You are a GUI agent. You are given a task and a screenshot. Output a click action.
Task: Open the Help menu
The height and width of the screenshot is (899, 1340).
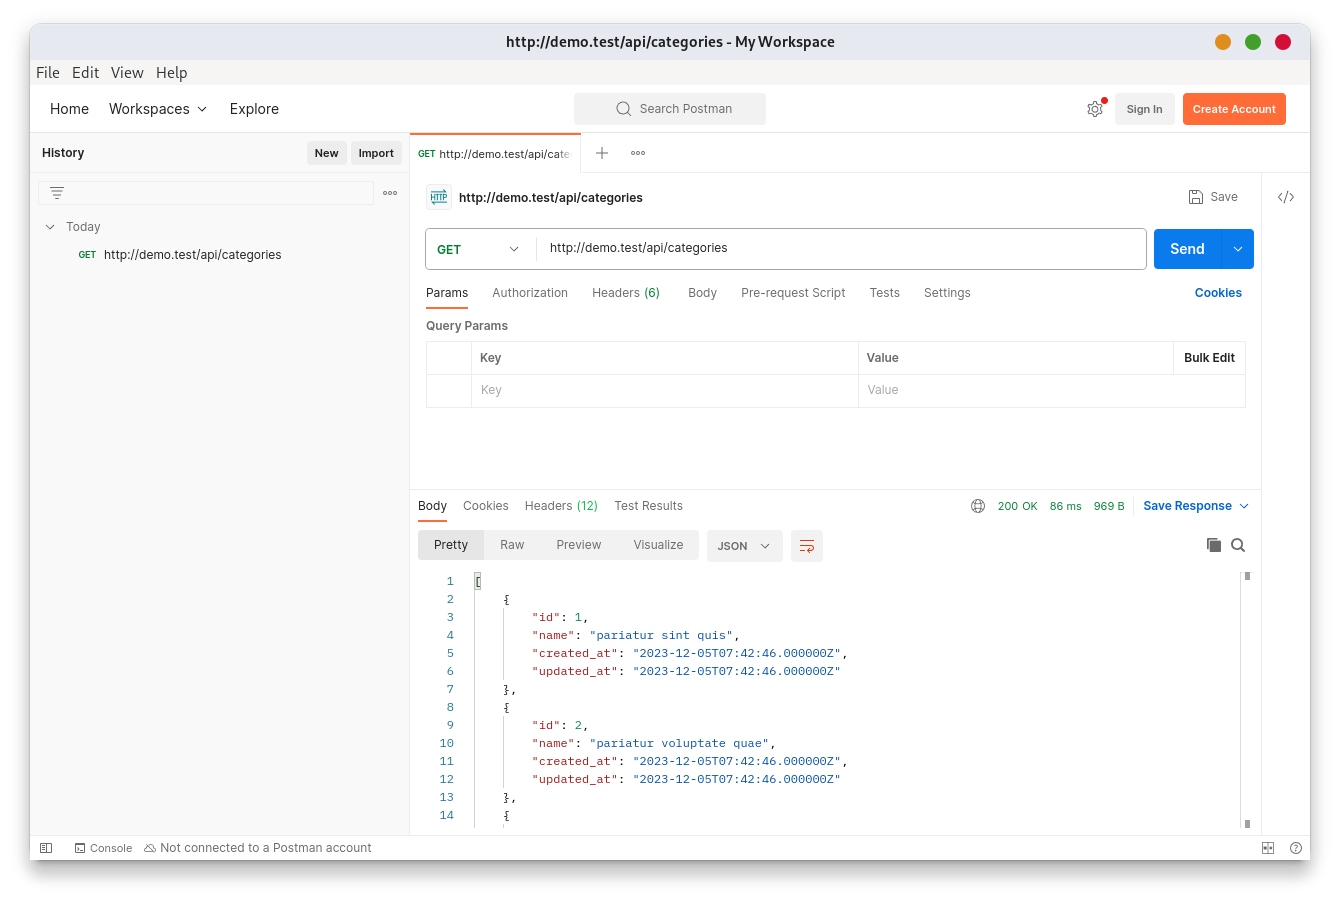[x=172, y=73]
